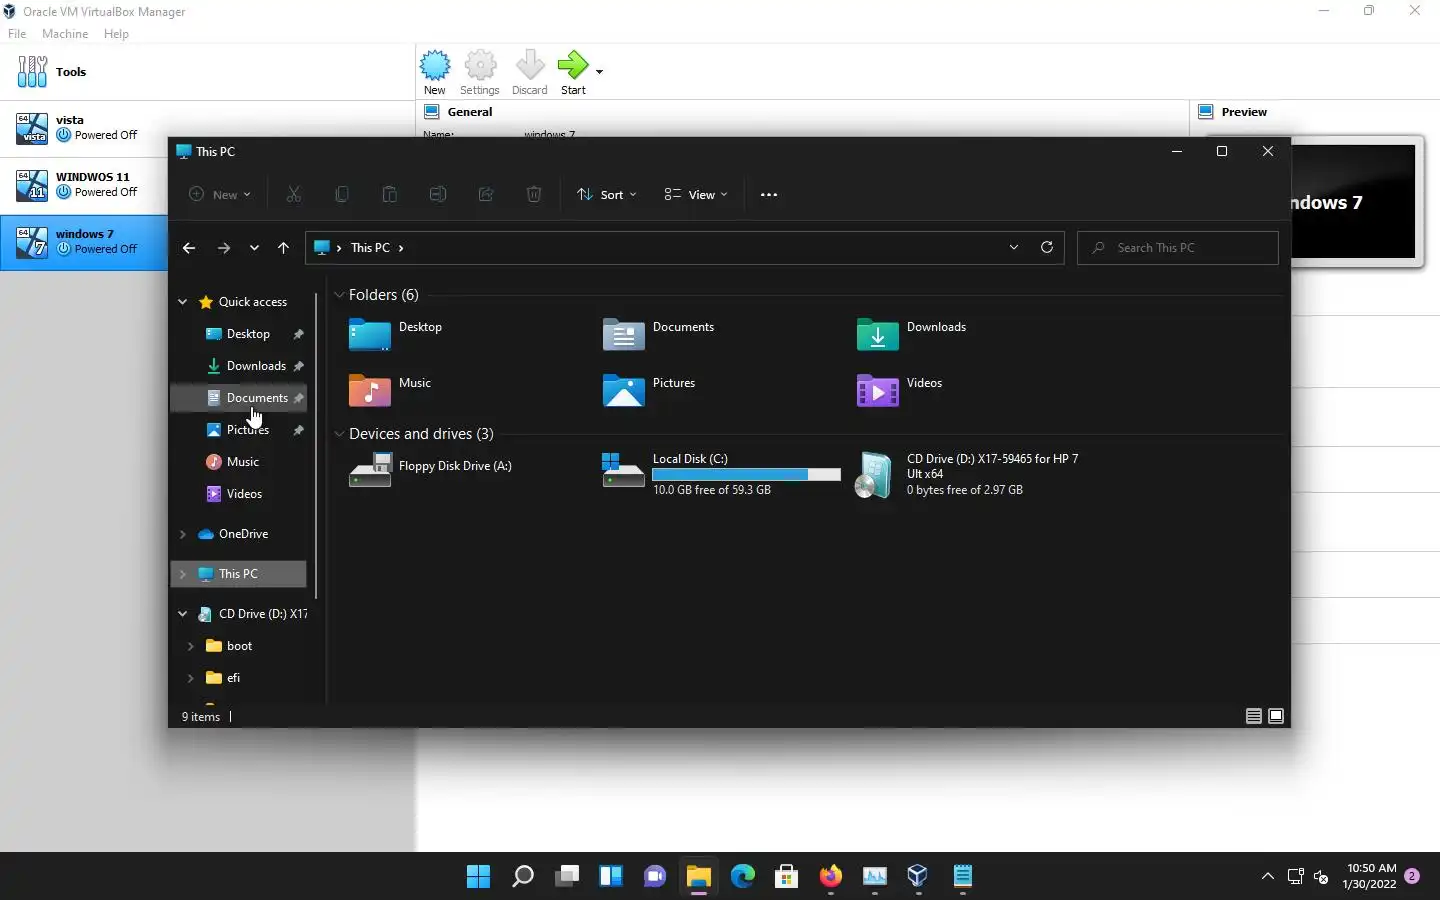This screenshot has width=1440, height=900.
Task: Switch to large thumbnails view icon in status bar
Action: pyautogui.click(x=1276, y=716)
